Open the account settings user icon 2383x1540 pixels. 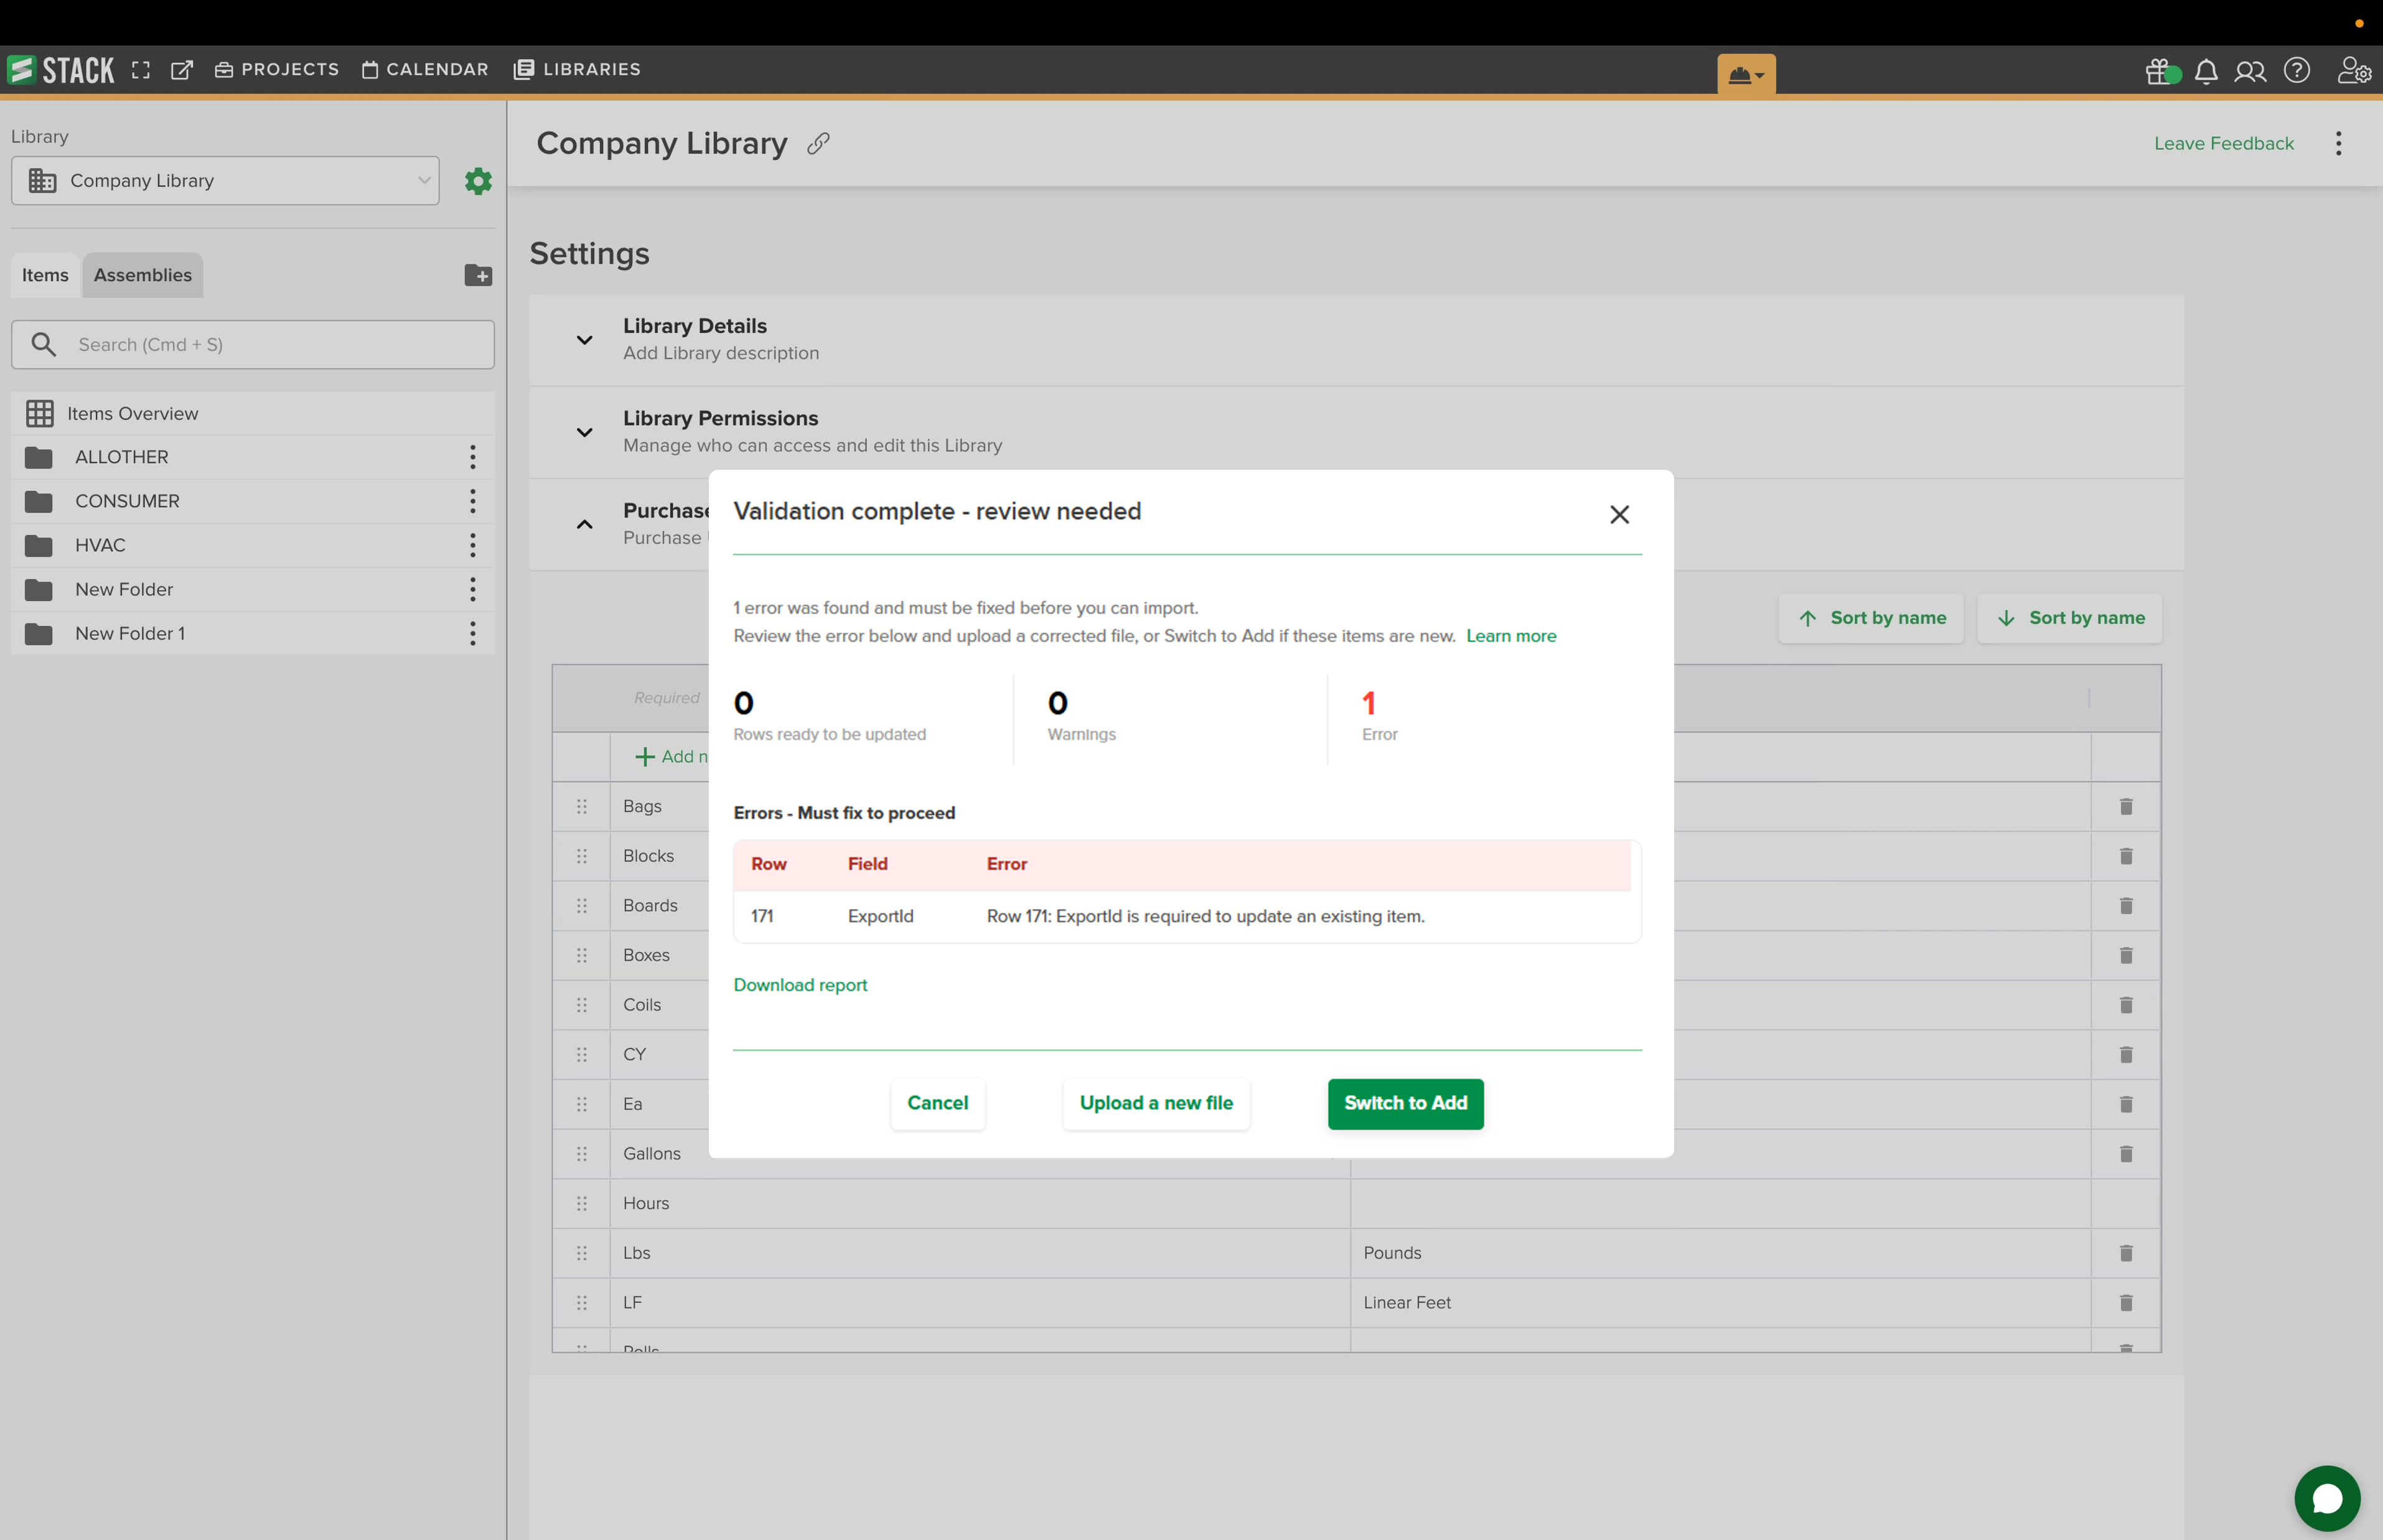2354,71
